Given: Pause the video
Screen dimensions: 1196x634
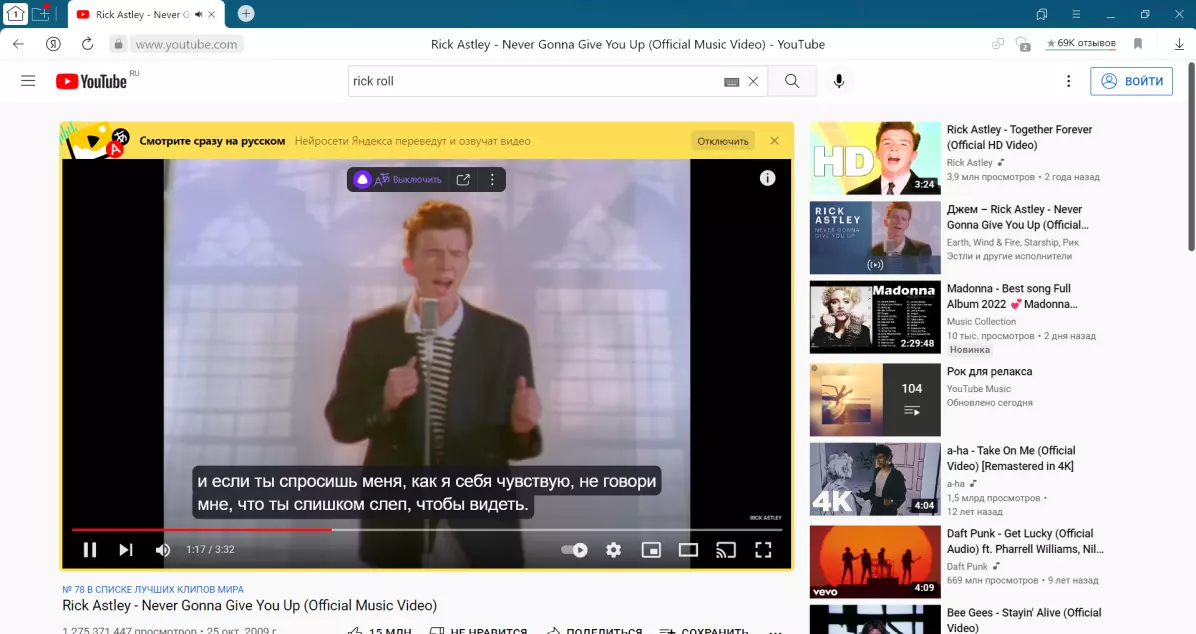Looking at the screenshot, I should 90,549.
